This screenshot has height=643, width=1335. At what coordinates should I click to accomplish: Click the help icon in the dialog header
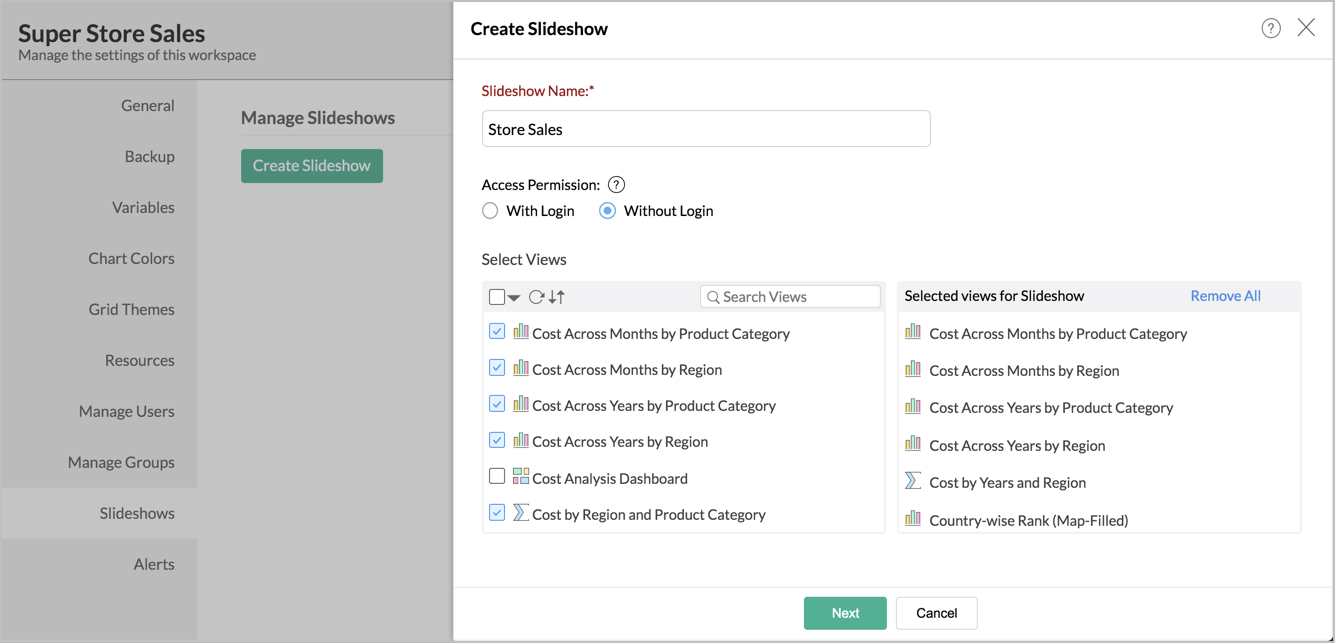(x=1271, y=28)
